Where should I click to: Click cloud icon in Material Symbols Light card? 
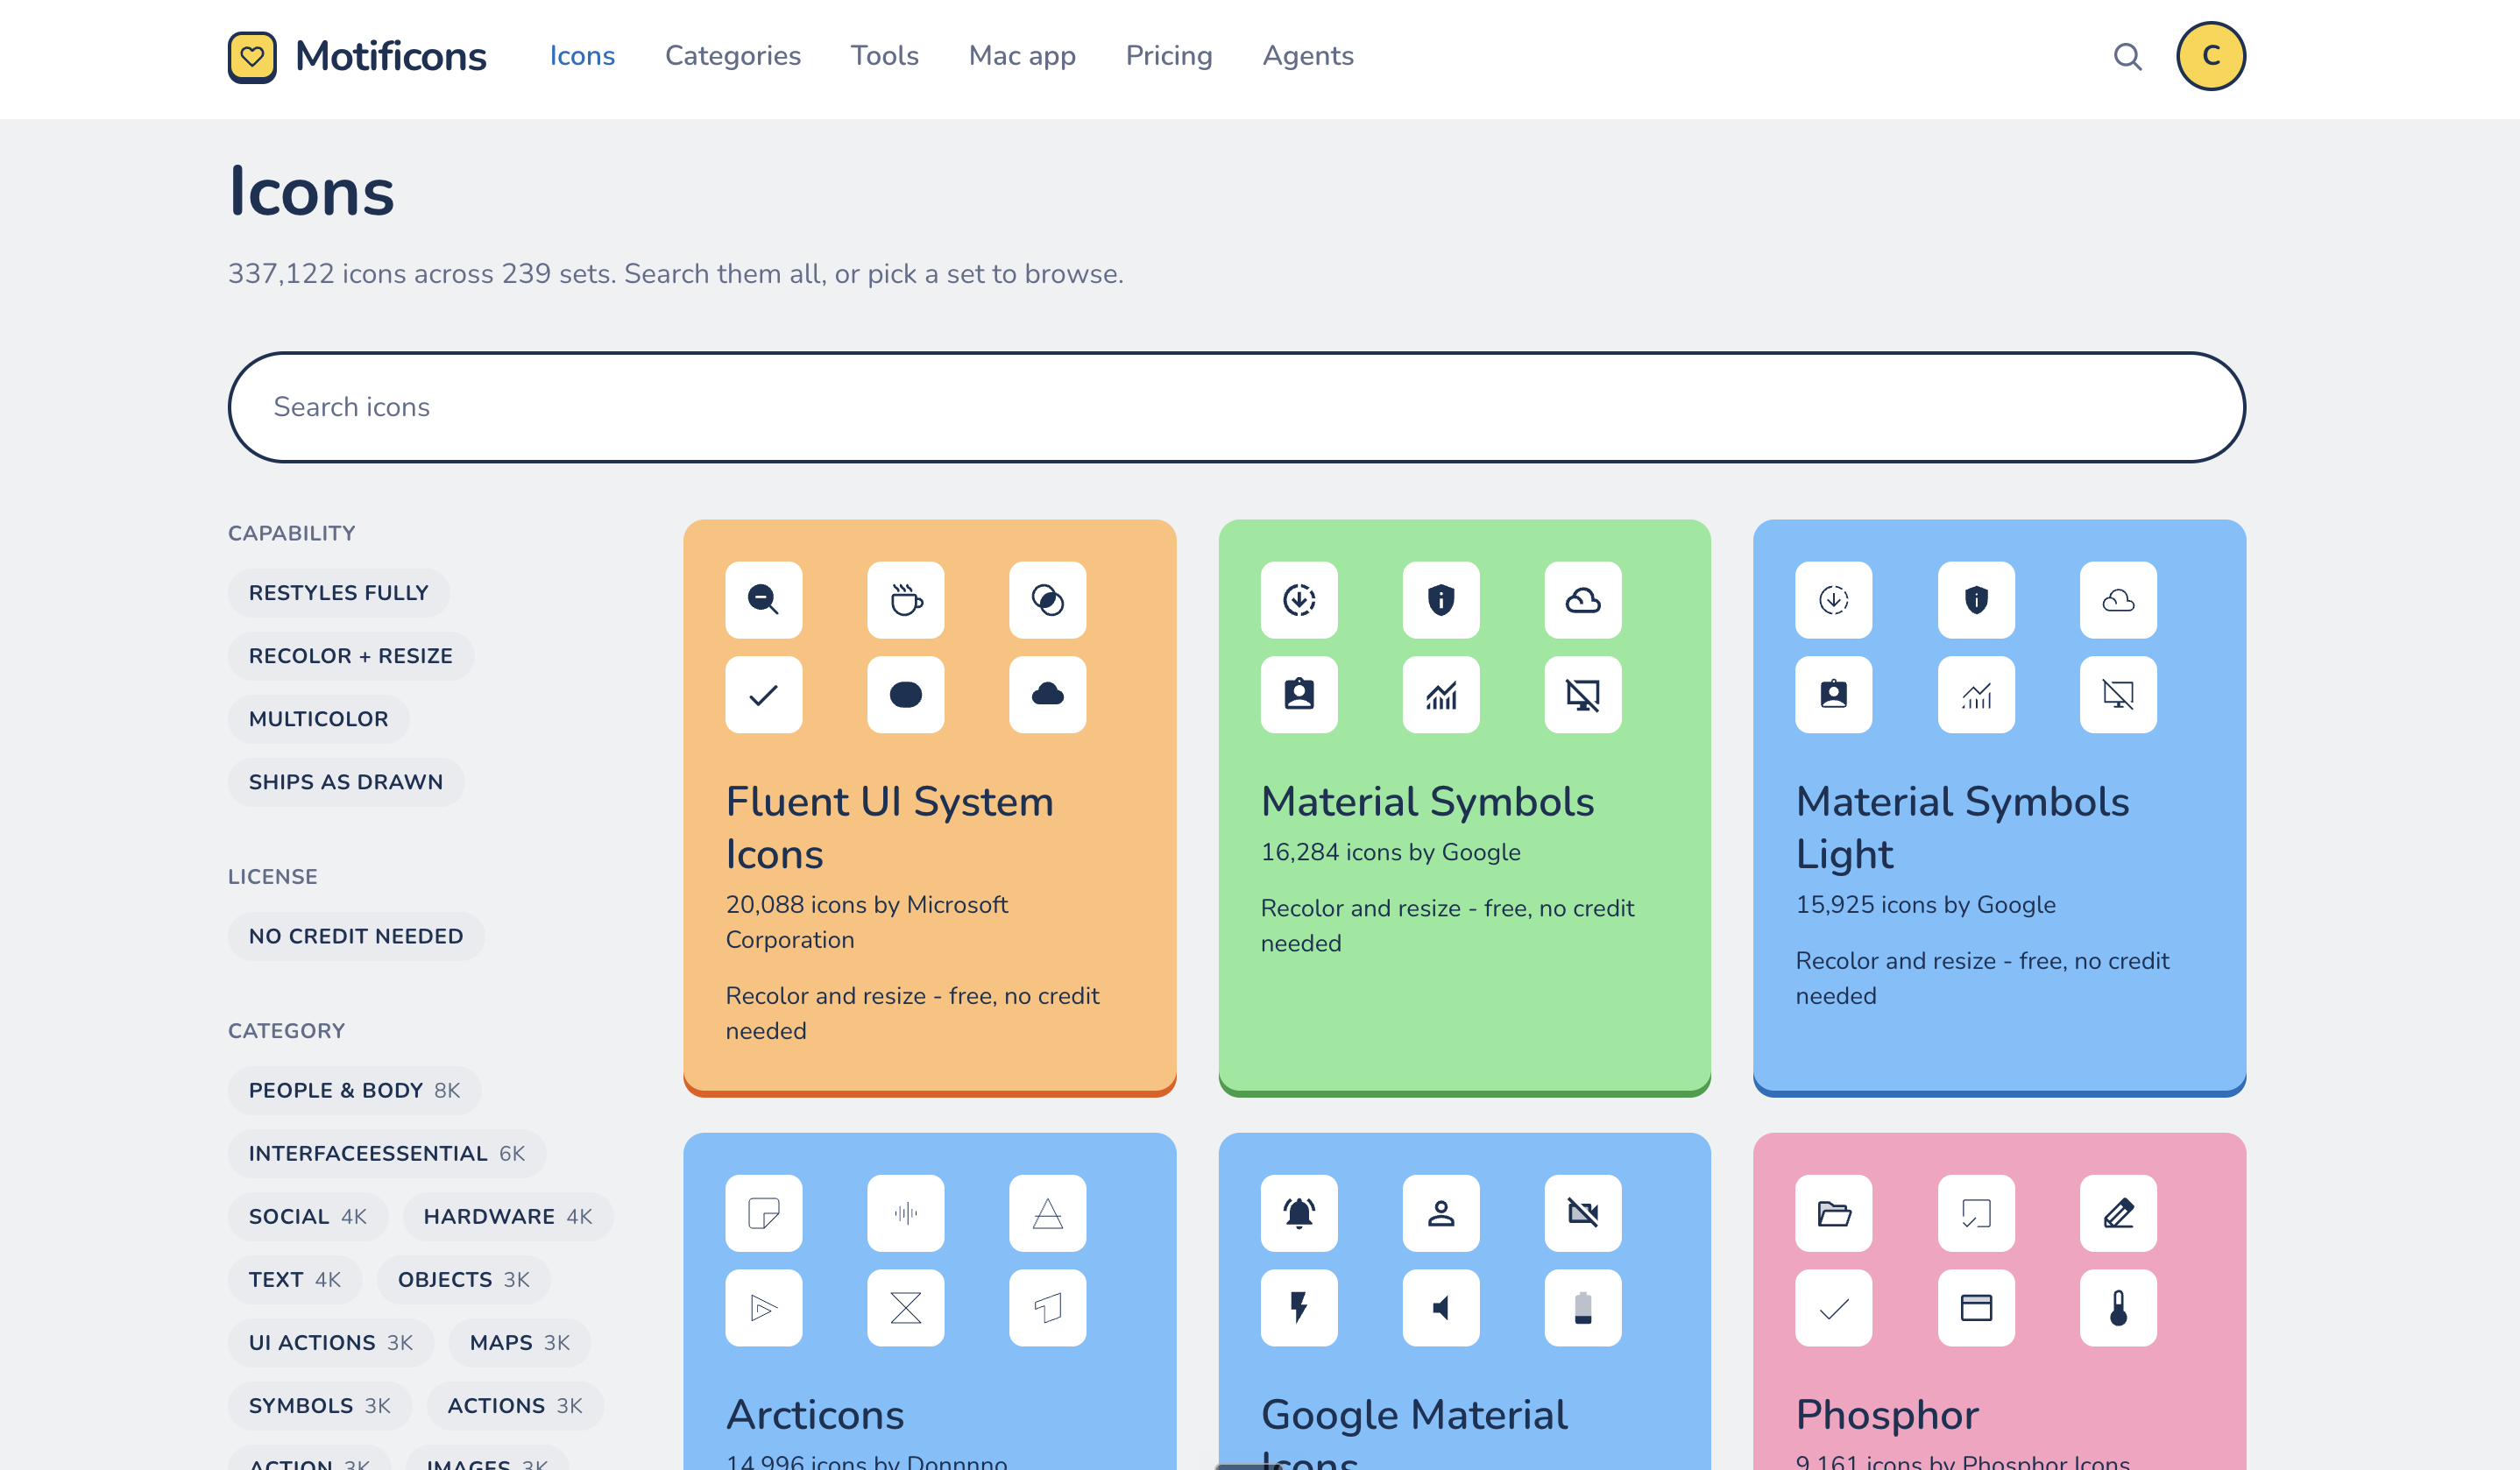2118,600
